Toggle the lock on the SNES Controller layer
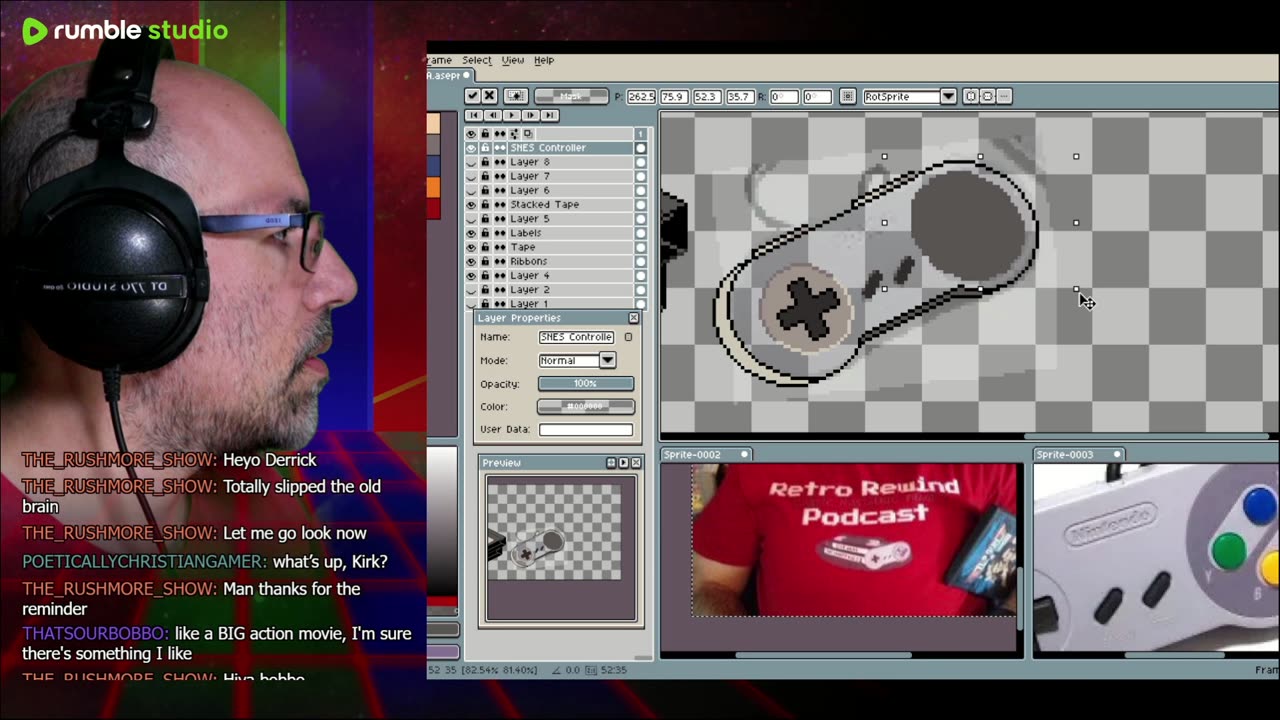 coord(485,148)
